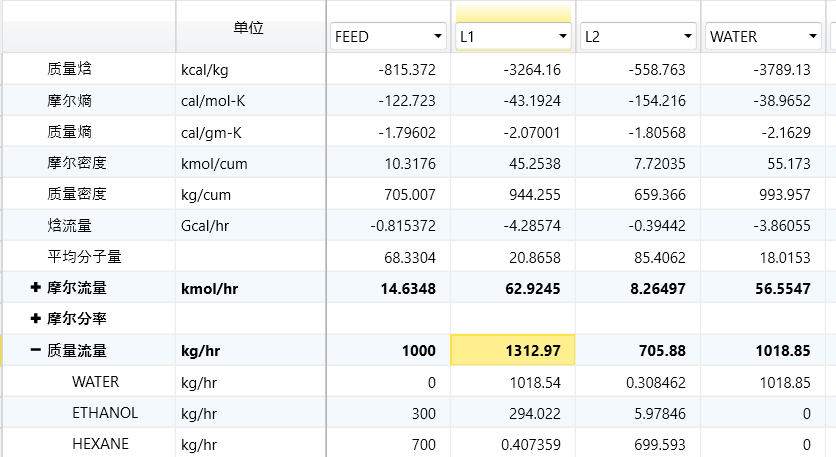Select the highlighted 1312.97 cell

(513, 350)
